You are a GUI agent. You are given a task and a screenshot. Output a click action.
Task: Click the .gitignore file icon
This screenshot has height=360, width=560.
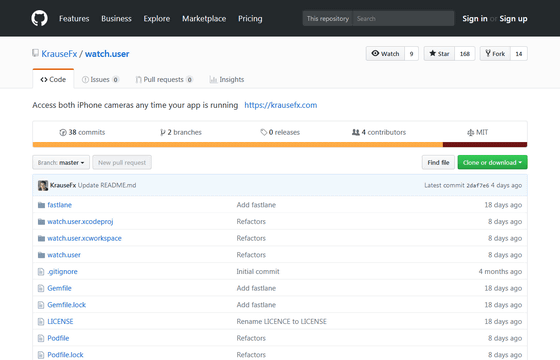(41, 272)
